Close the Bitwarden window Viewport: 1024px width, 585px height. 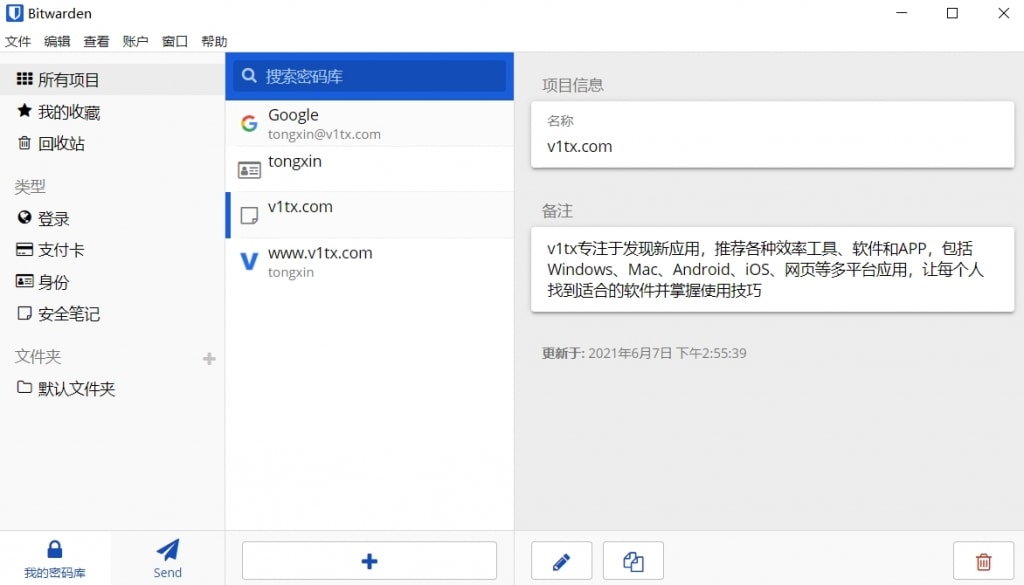(x=1004, y=13)
